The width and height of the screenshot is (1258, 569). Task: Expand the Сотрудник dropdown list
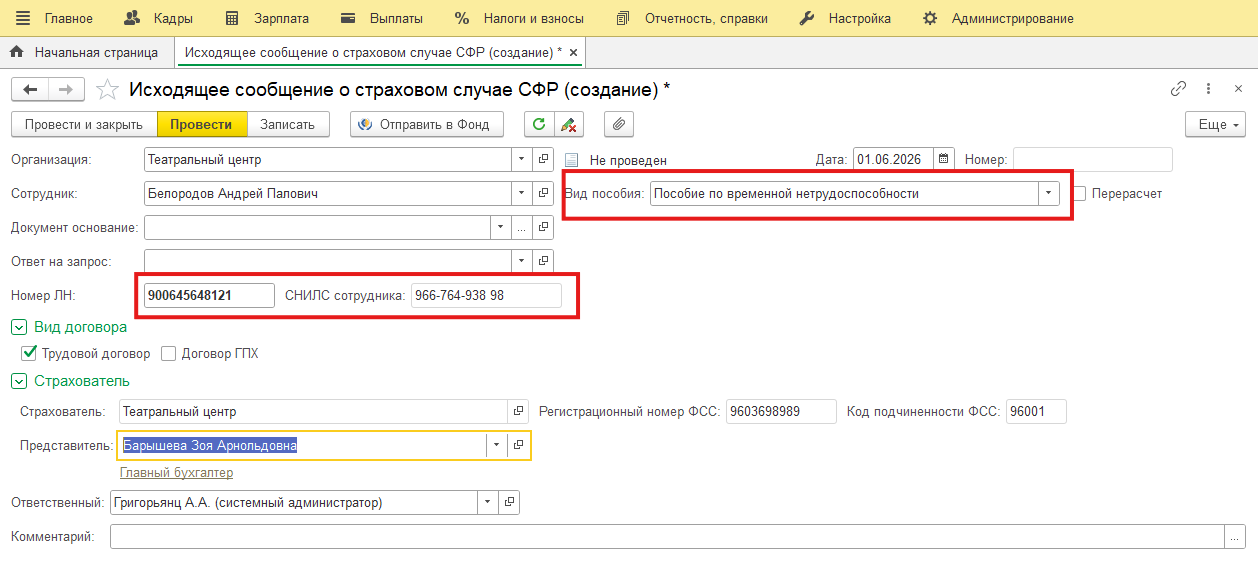tap(522, 193)
